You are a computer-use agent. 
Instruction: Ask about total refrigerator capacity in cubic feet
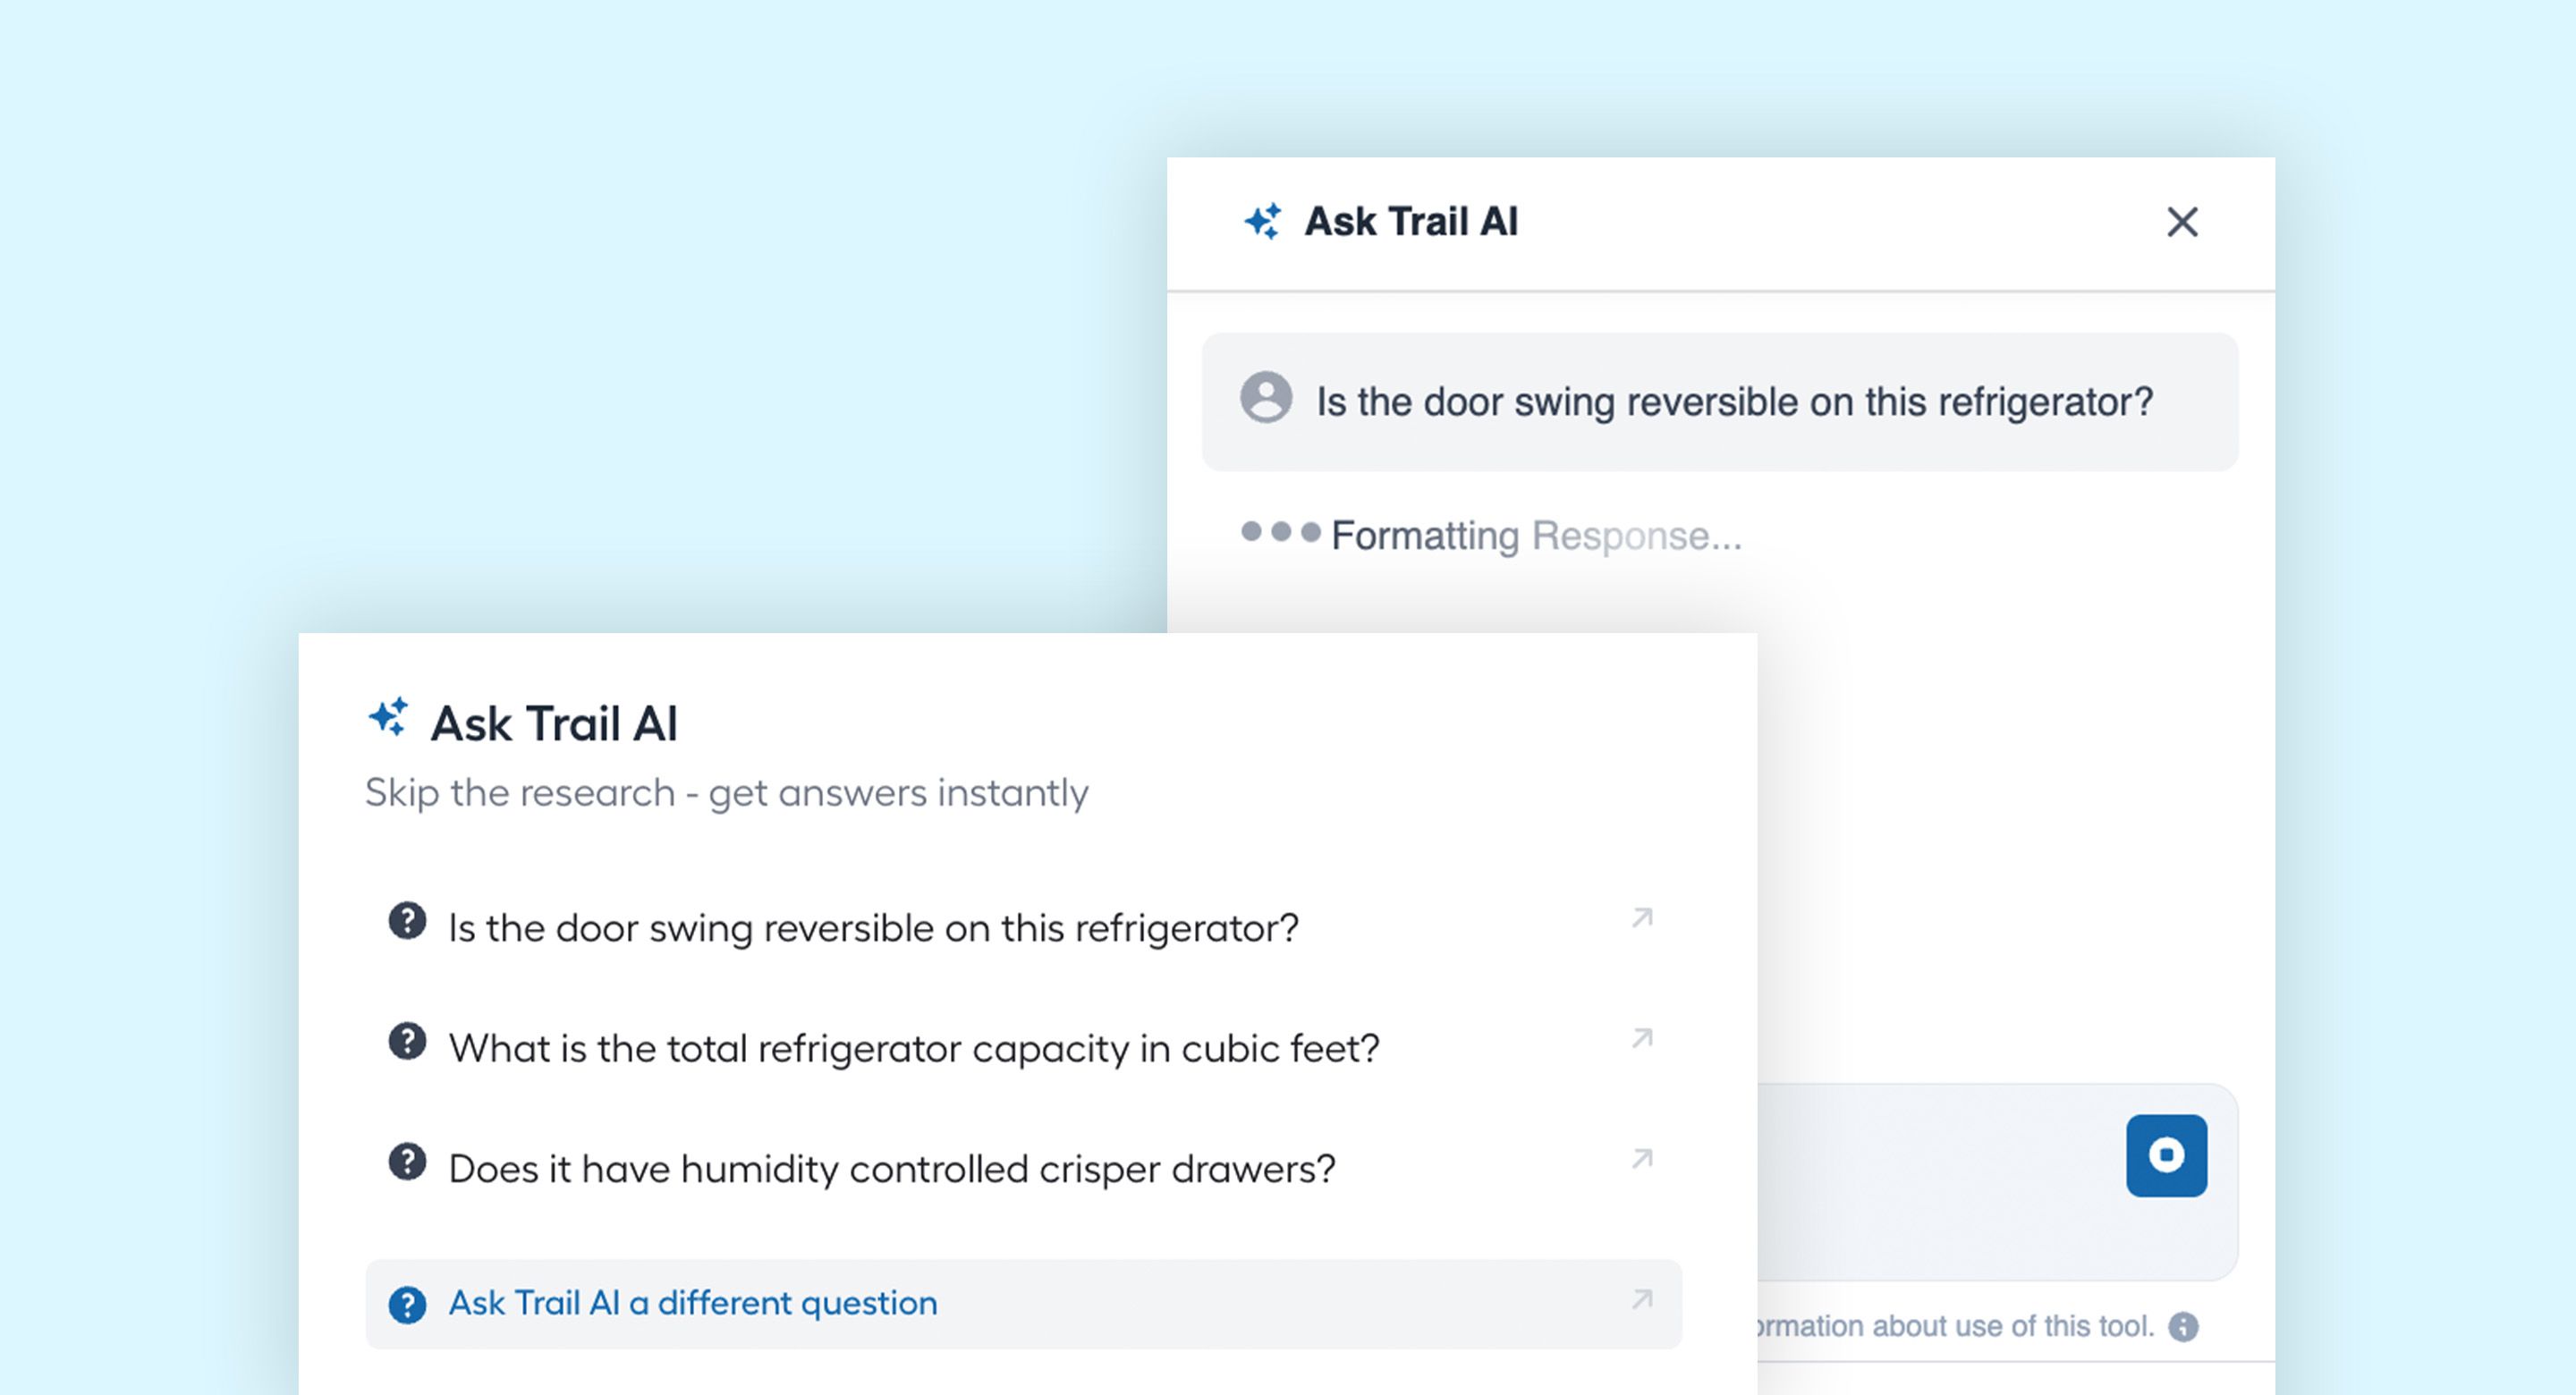pyautogui.click(x=913, y=1048)
